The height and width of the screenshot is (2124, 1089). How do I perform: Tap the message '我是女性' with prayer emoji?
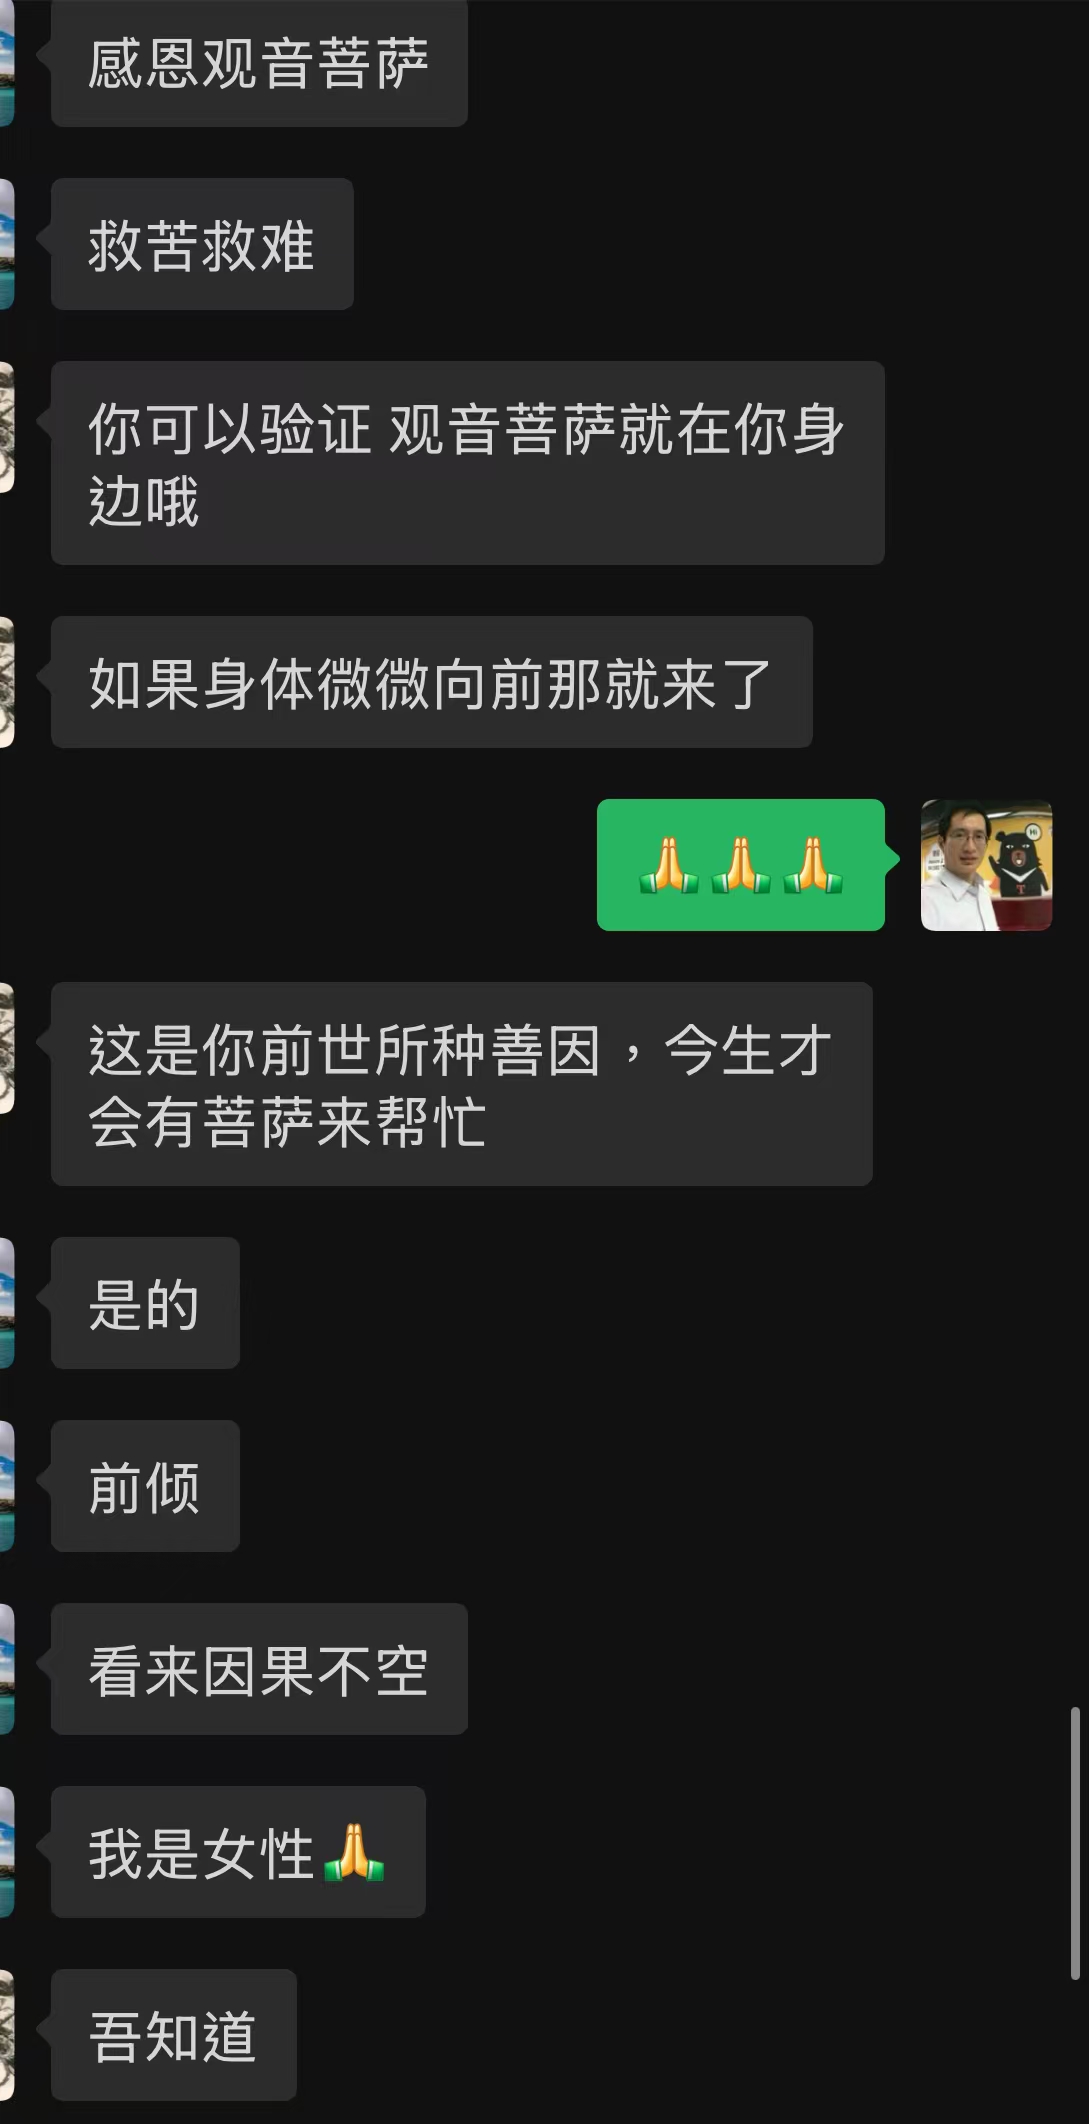238,1852
